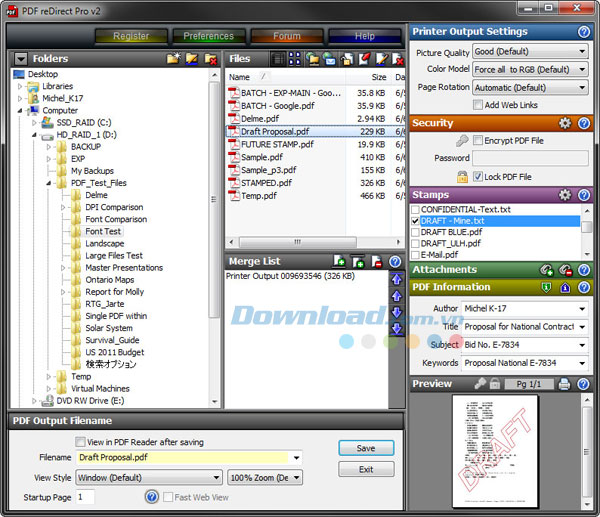Click the Exit button
The height and width of the screenshot is (517, 600).
(x=366, y=469)
